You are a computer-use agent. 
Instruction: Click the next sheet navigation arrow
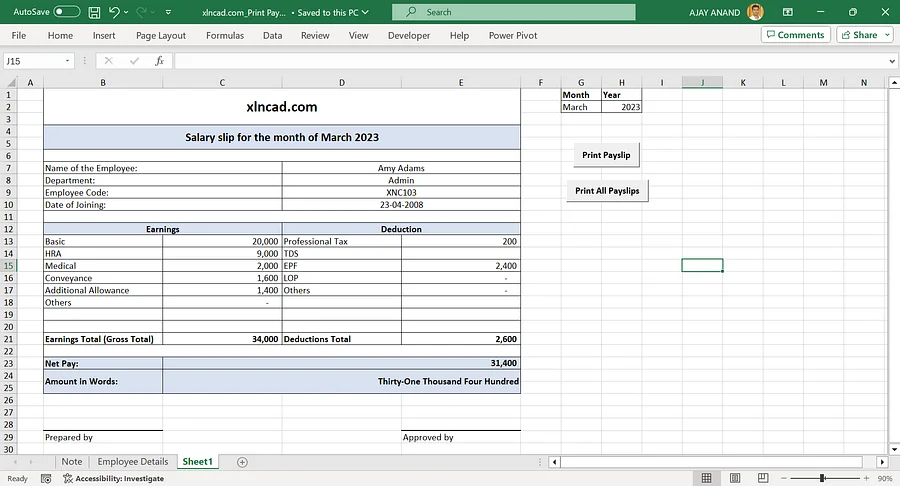pyautogui.click(x=30, y=462)
